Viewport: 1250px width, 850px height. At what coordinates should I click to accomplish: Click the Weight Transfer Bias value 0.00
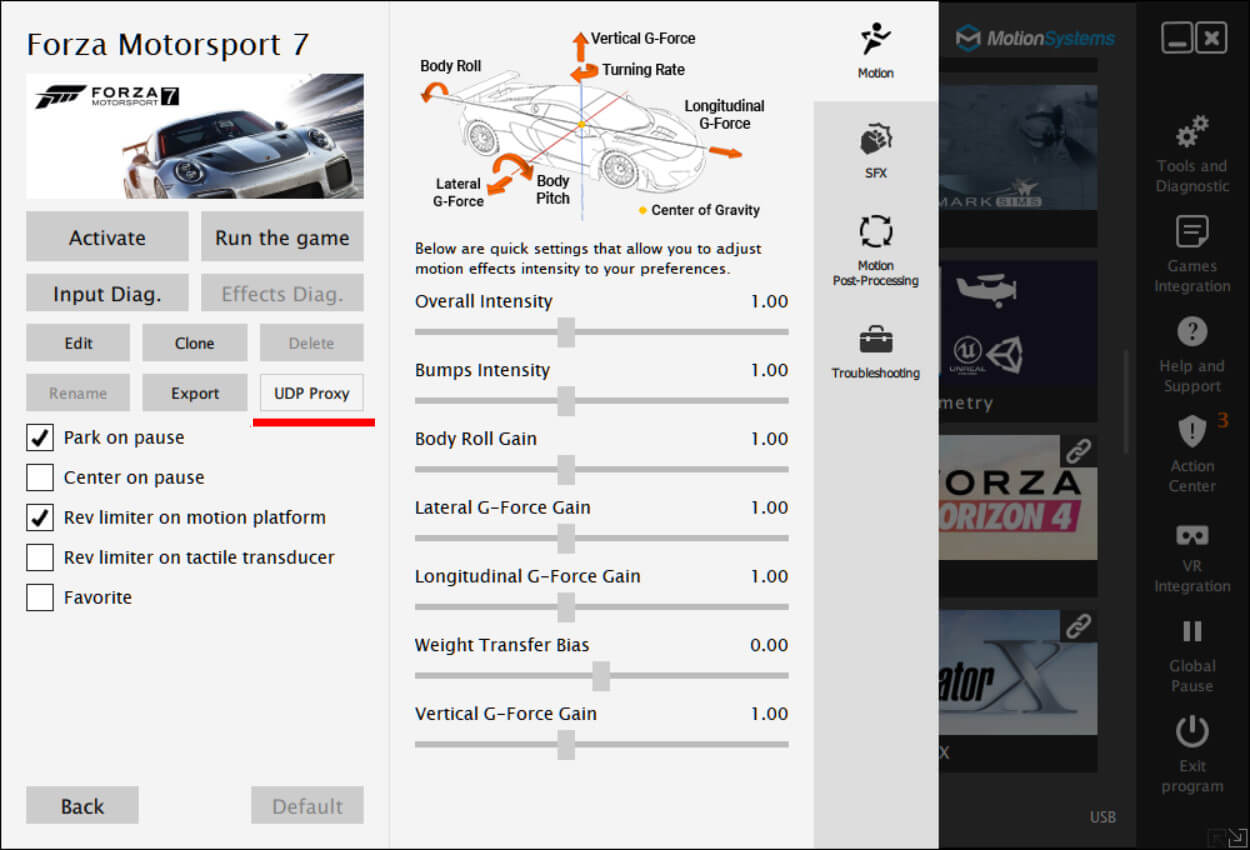[769, 645]
